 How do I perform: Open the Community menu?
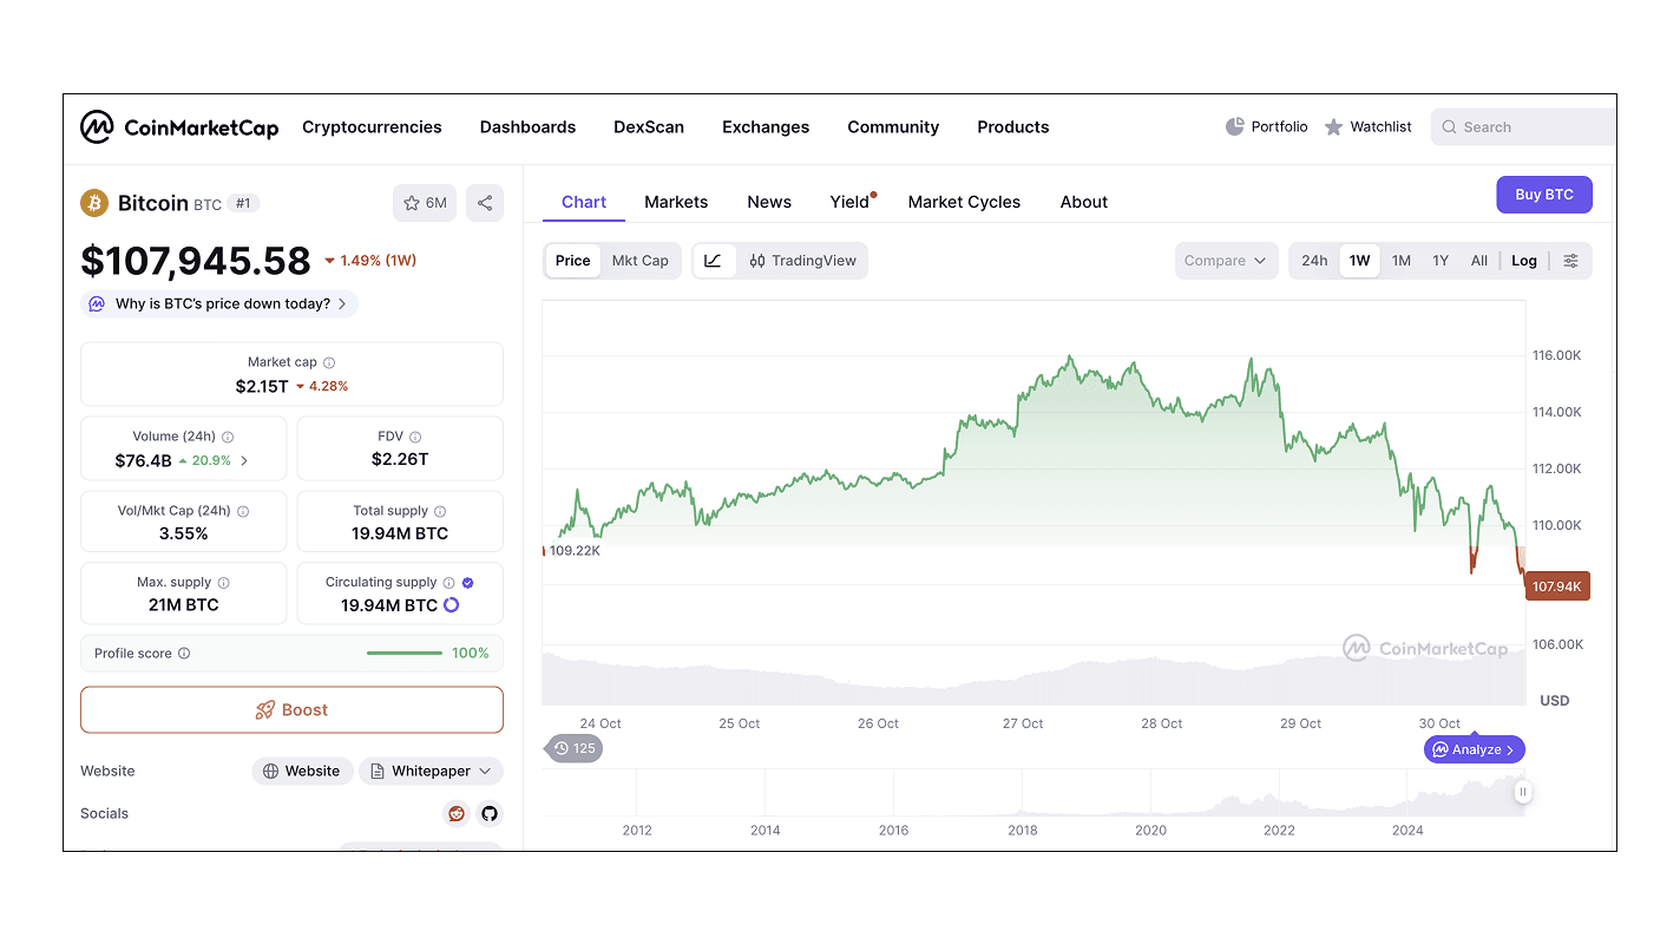[x=893, y=127]
